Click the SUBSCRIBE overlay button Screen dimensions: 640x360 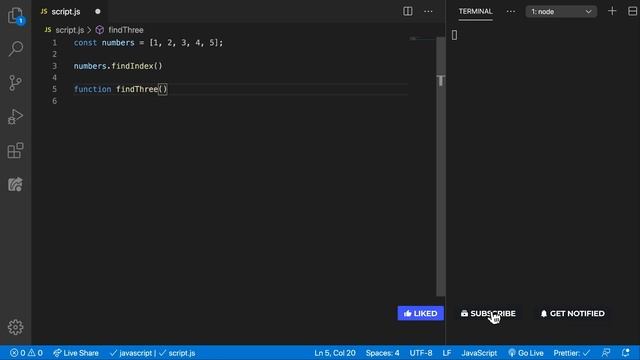488,313
